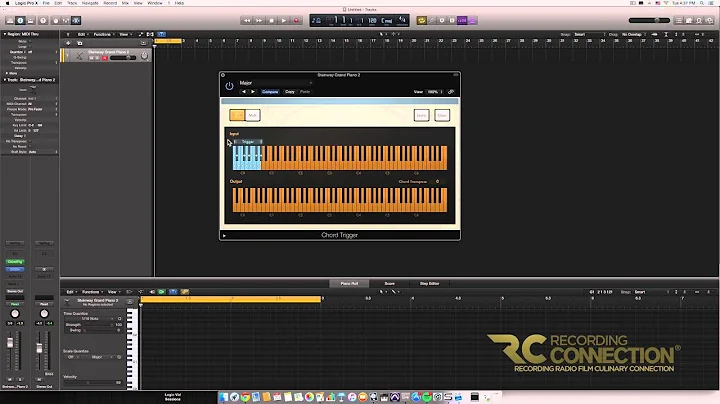Open the tracks area Functions menu
Screen dimensions: 720x404
tap(104, 34)
